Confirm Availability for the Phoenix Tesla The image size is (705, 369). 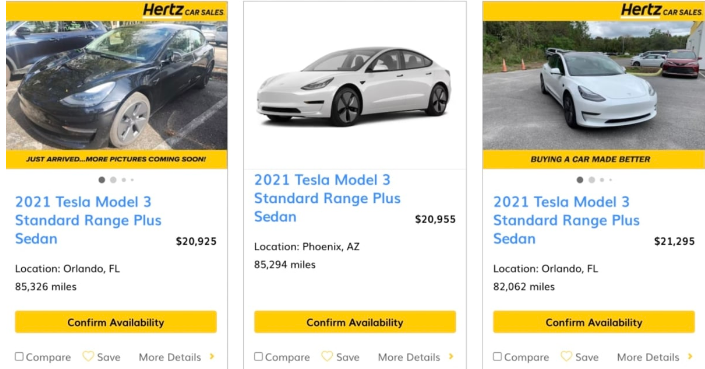355,322
